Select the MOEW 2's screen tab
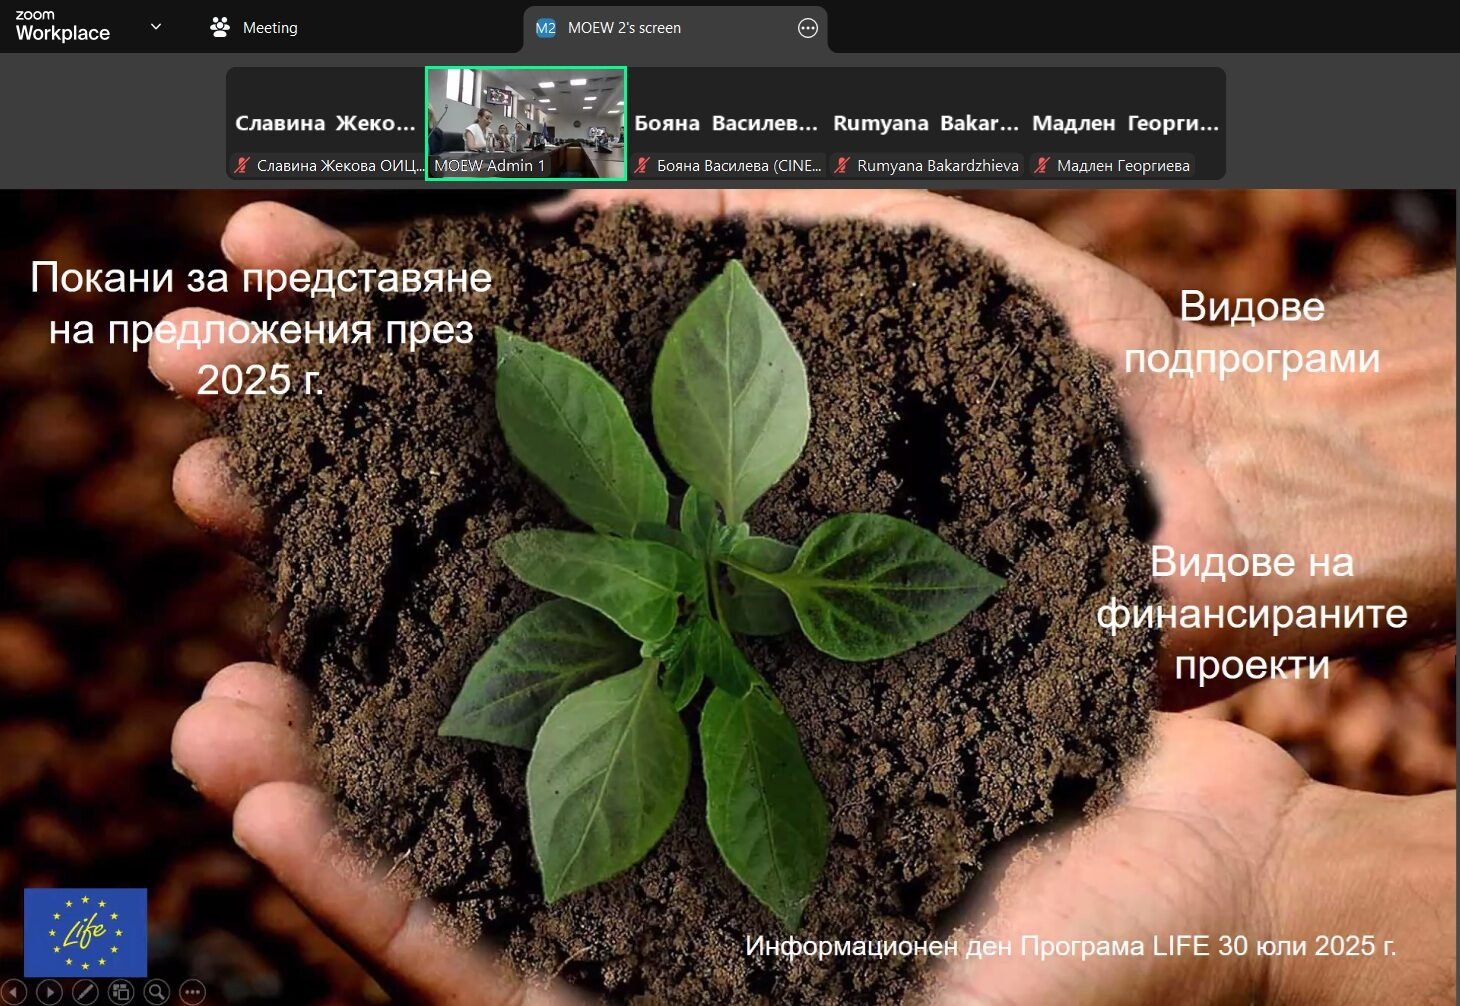This screenshot has height=1006, width=1460. pos(624,28)
